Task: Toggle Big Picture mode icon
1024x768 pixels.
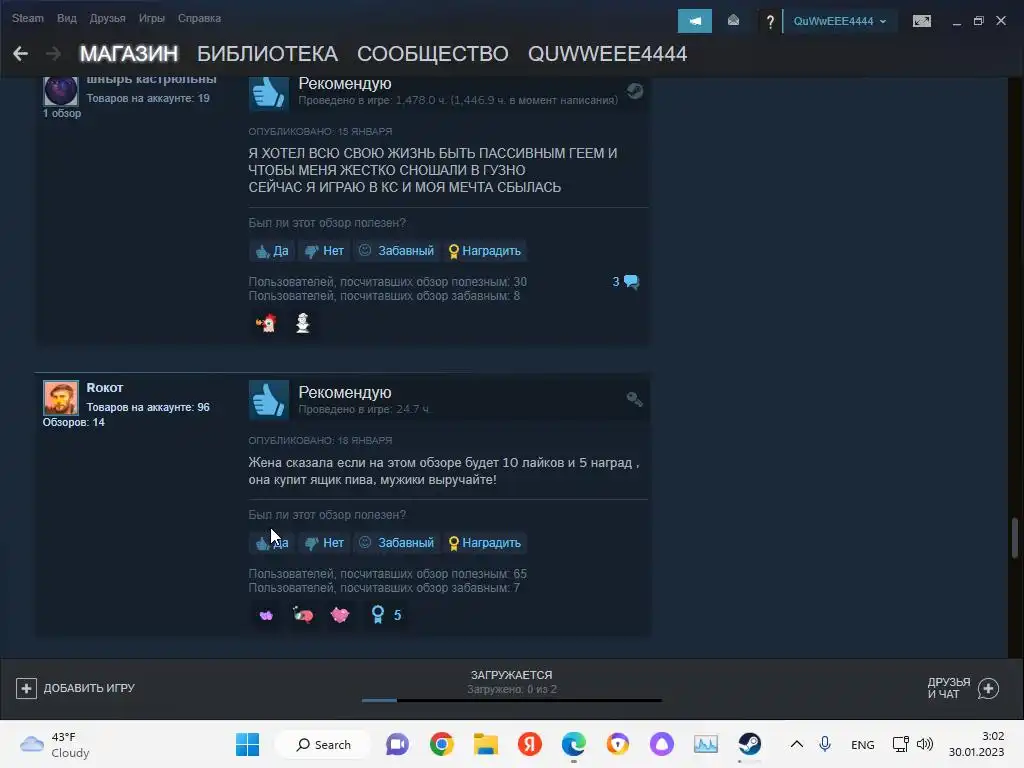Action: 921,21
